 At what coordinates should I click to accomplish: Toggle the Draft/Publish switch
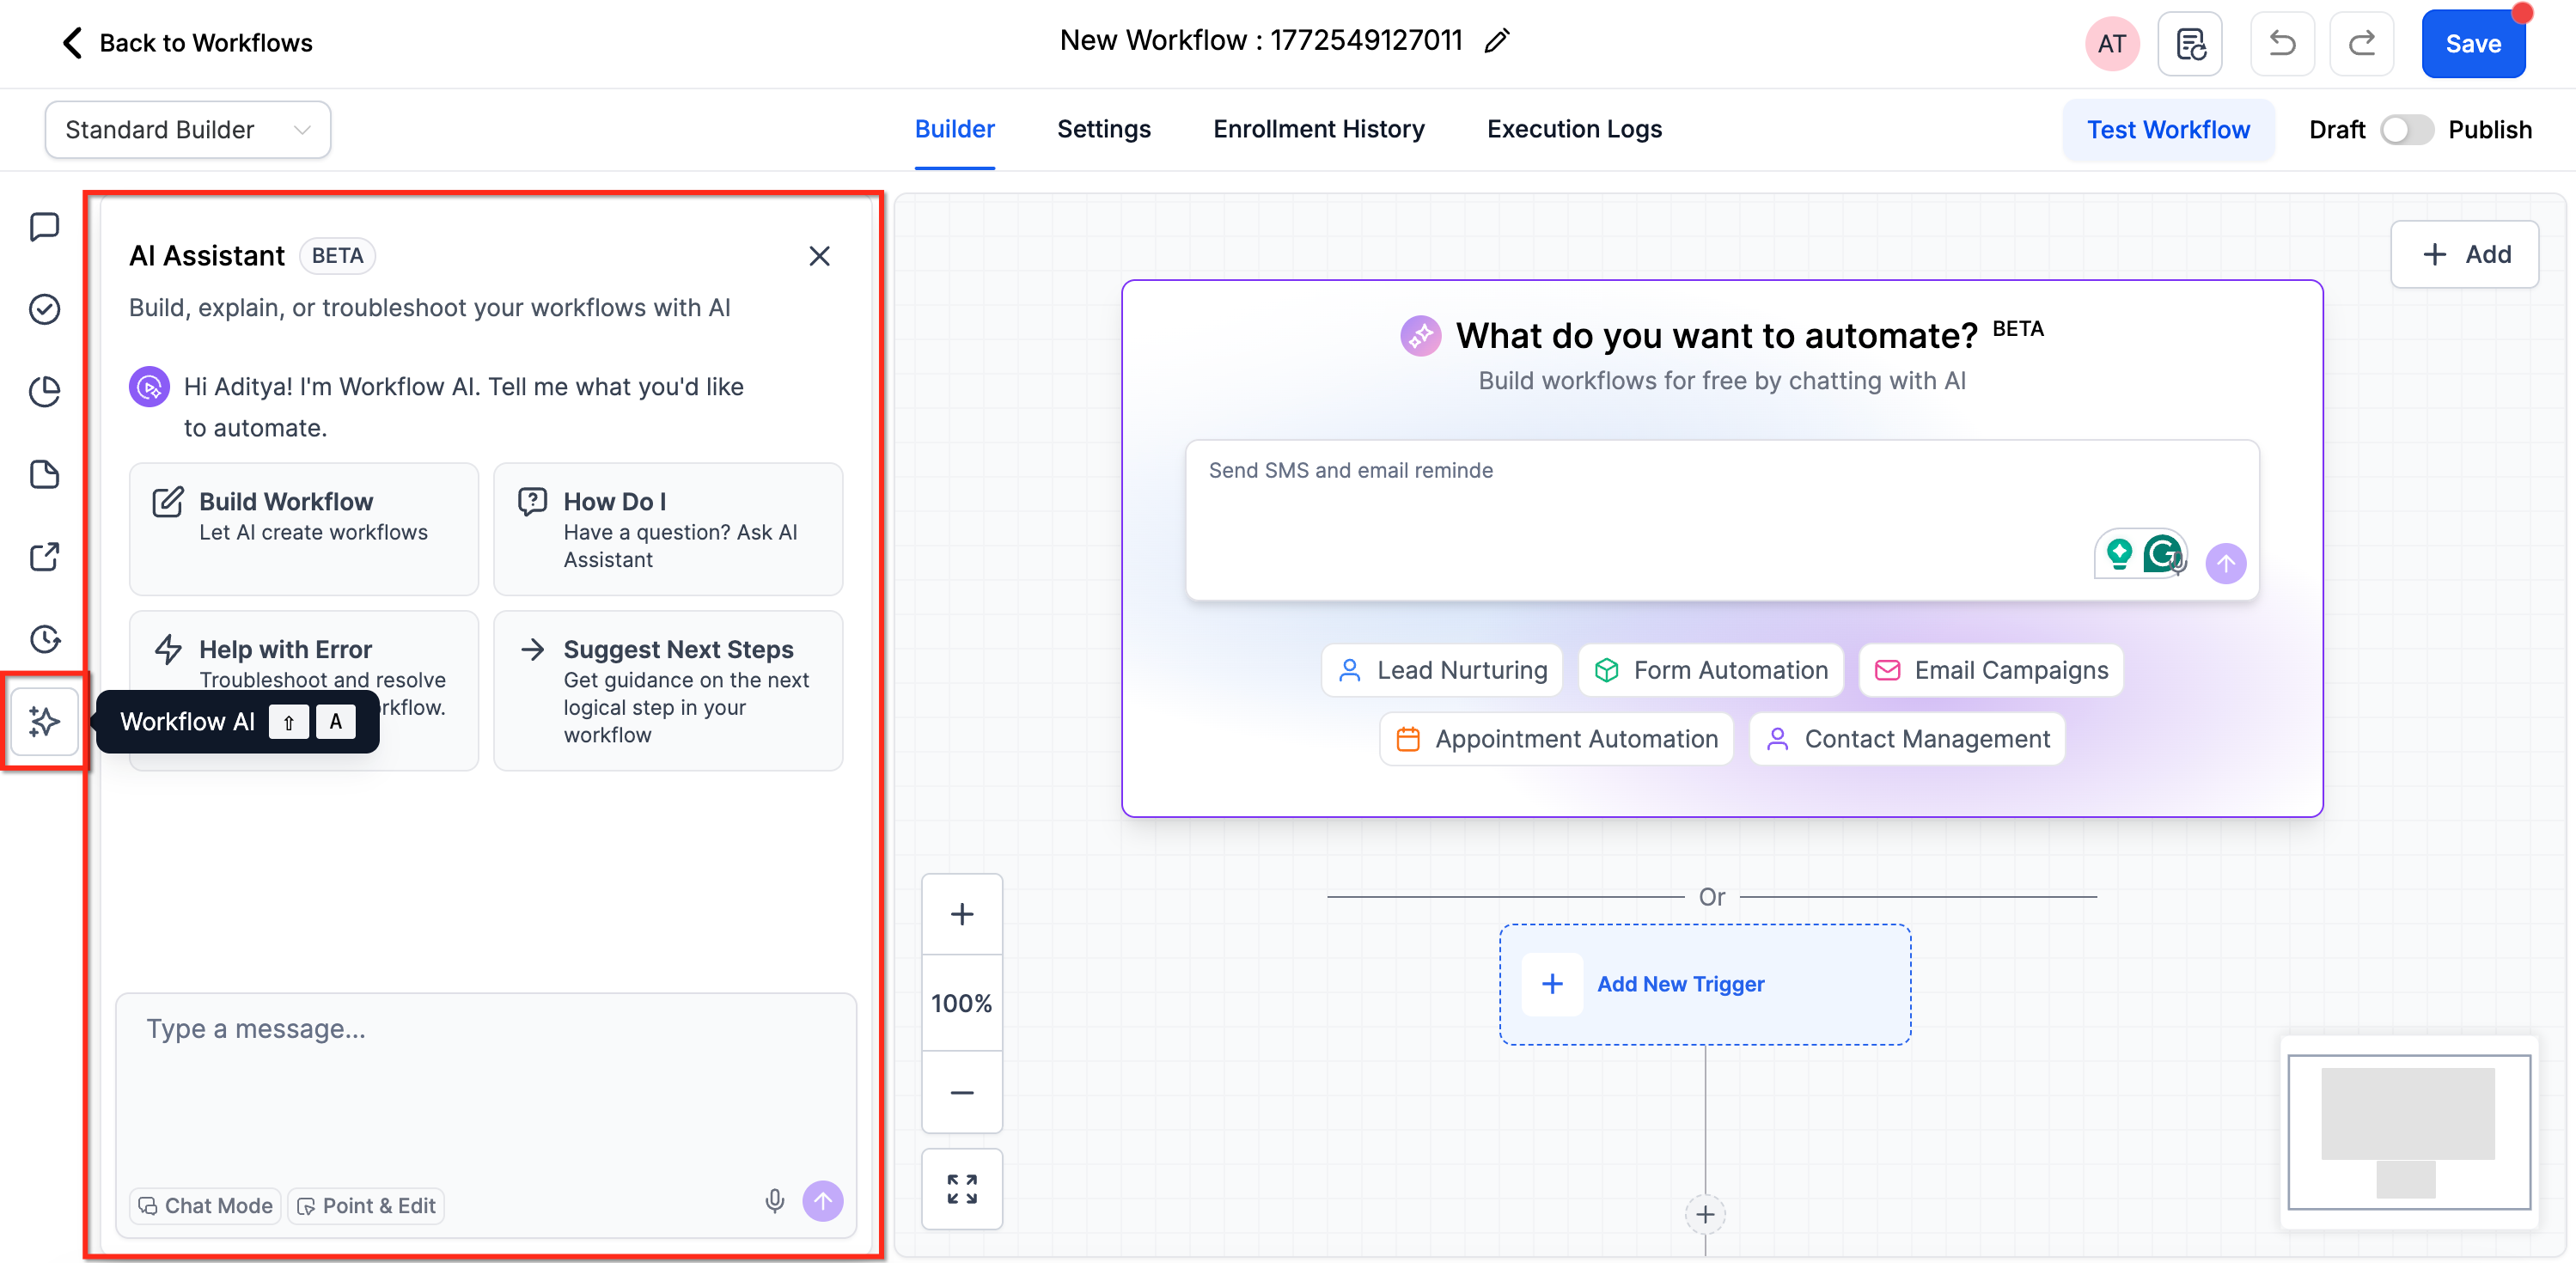tap(2405, 130)
